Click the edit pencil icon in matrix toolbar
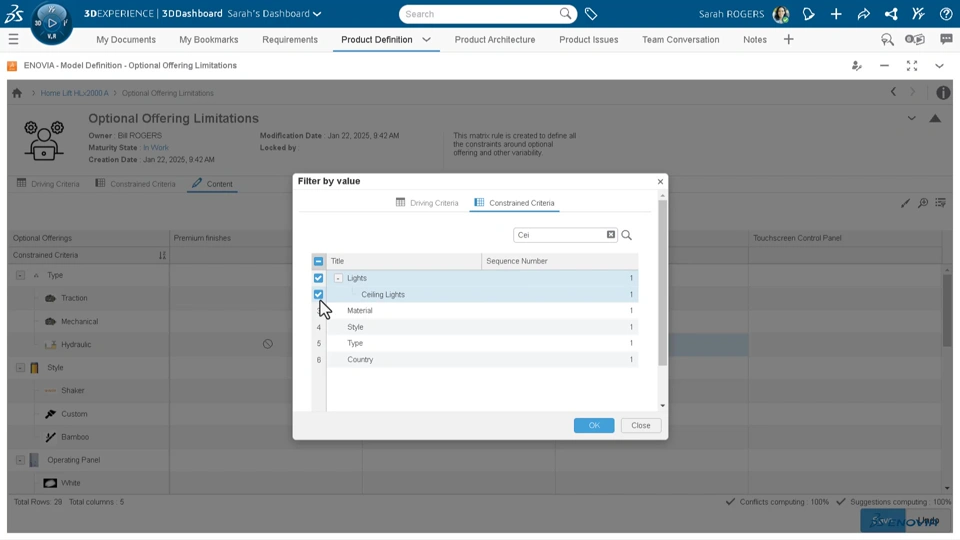Image resolution: width=960 pixels, height=540 pixels. [x=905, y=203]
